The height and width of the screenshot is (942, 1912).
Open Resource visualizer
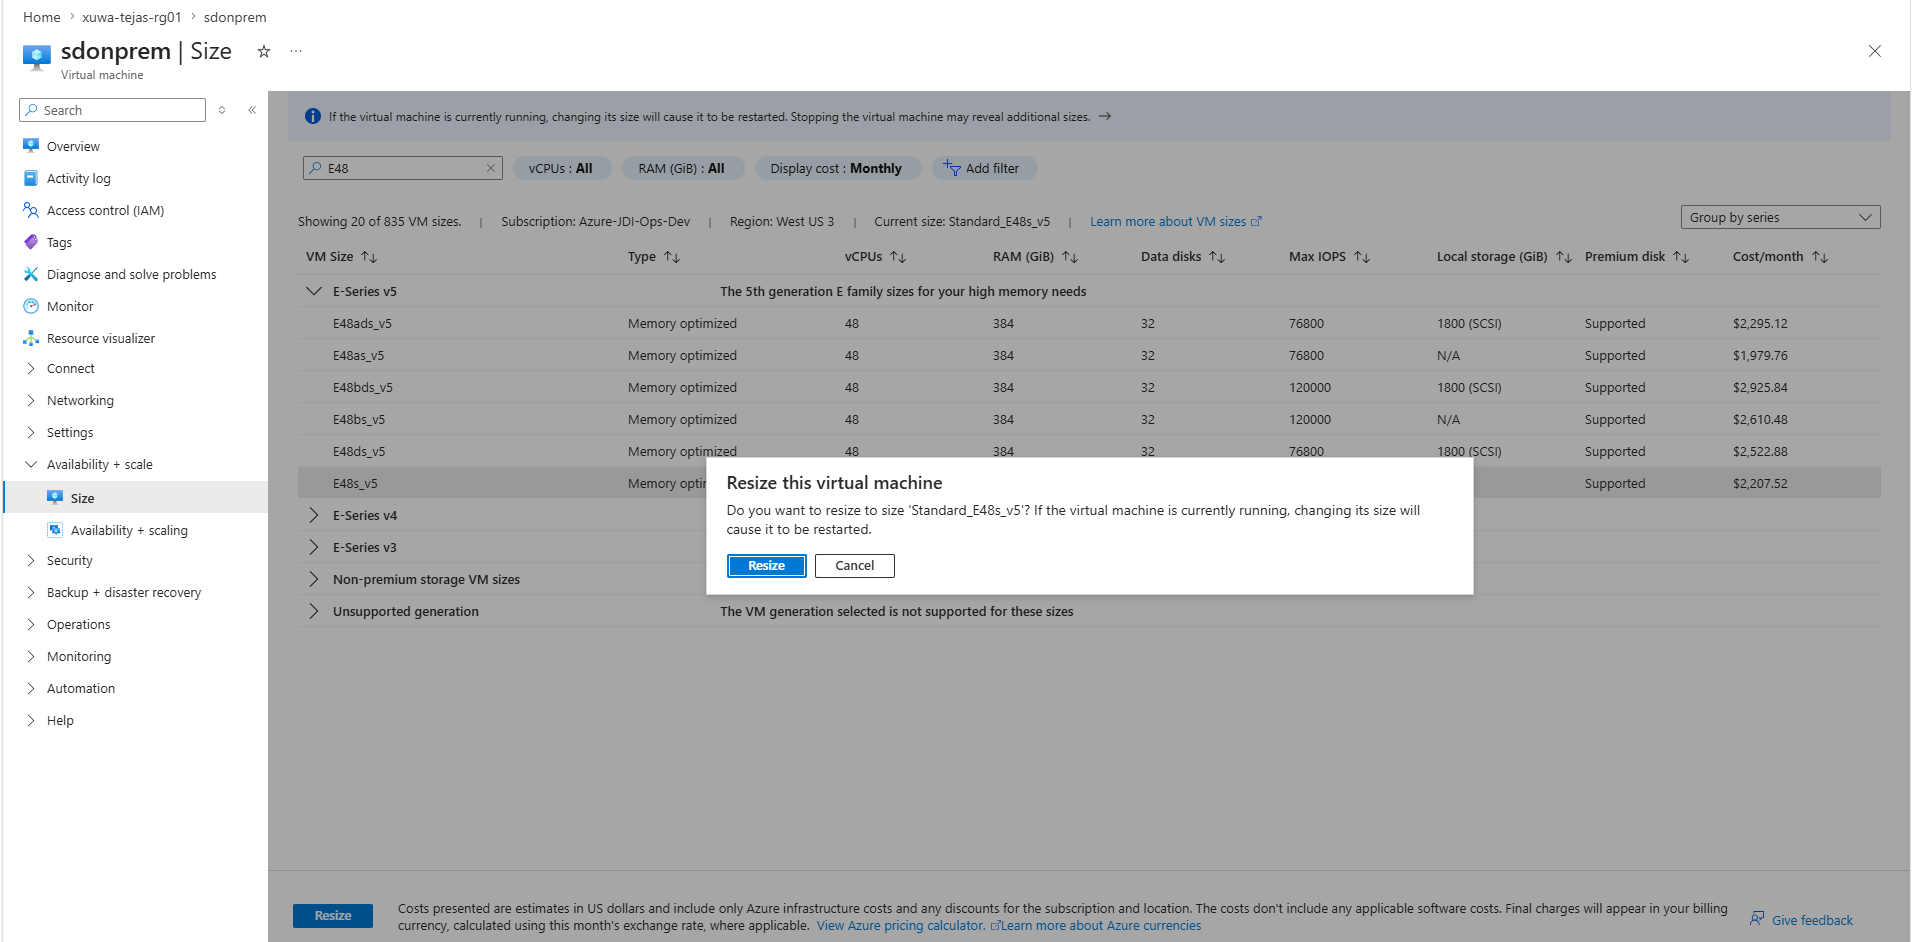pos(100,338)
